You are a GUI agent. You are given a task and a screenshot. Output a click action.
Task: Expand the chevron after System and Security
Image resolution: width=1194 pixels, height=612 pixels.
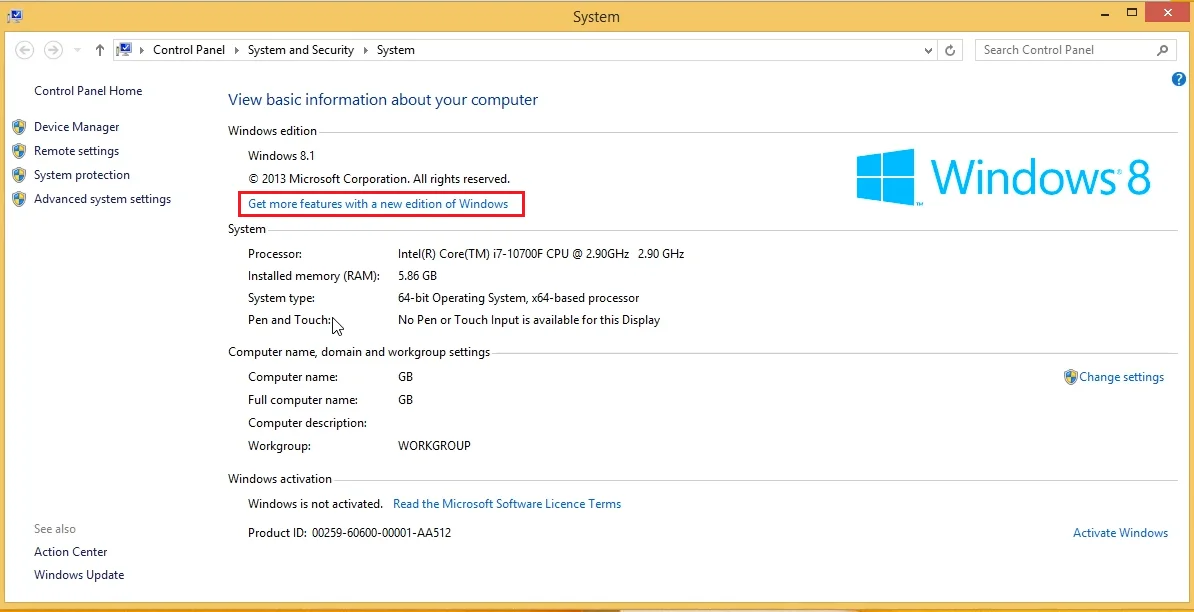(365, 50)
